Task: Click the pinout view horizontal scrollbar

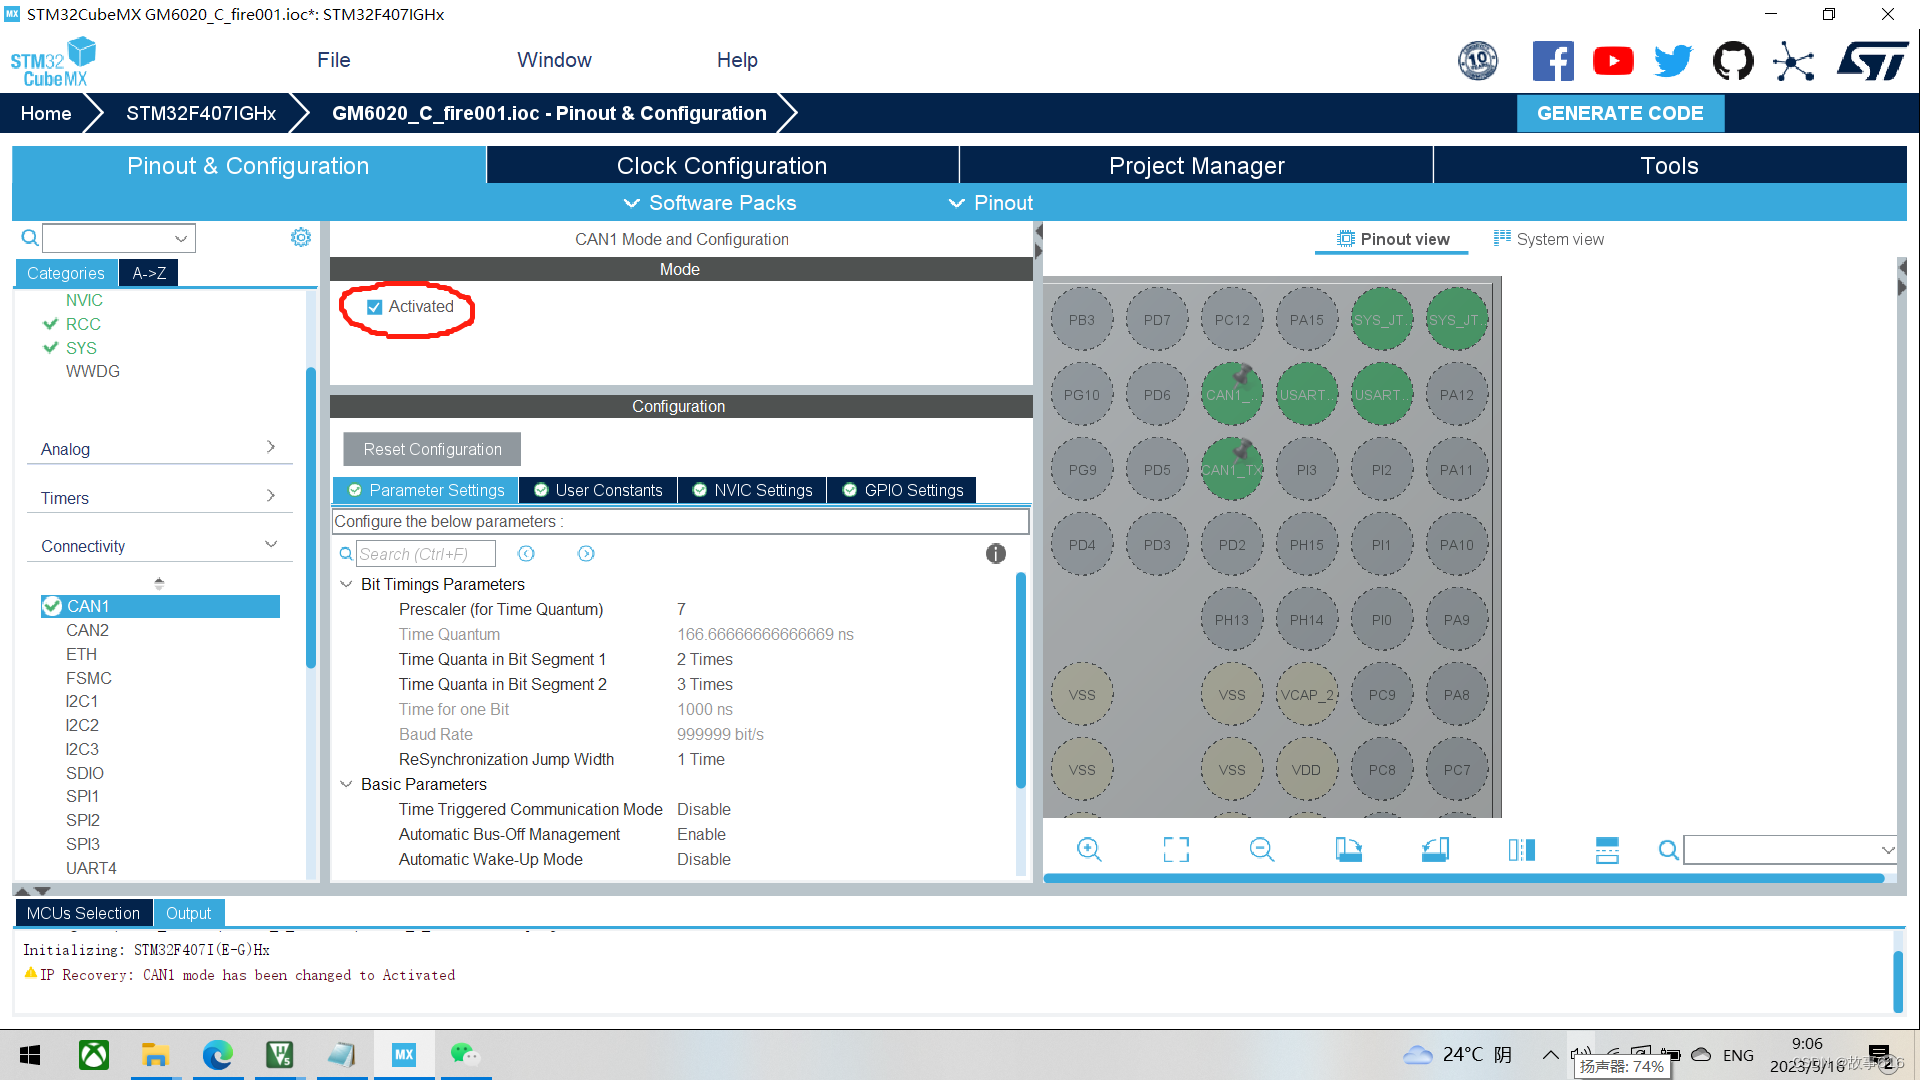Action: coord(1464,879)
